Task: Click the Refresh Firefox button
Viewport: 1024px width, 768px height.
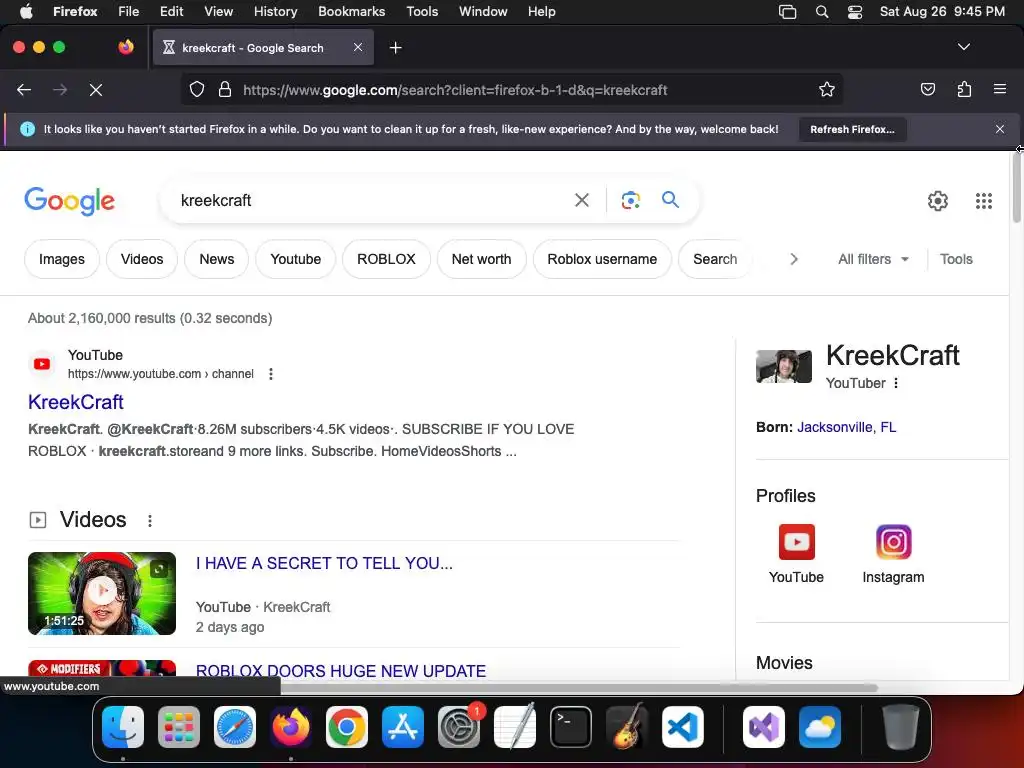Action: (x=852, y=129)
